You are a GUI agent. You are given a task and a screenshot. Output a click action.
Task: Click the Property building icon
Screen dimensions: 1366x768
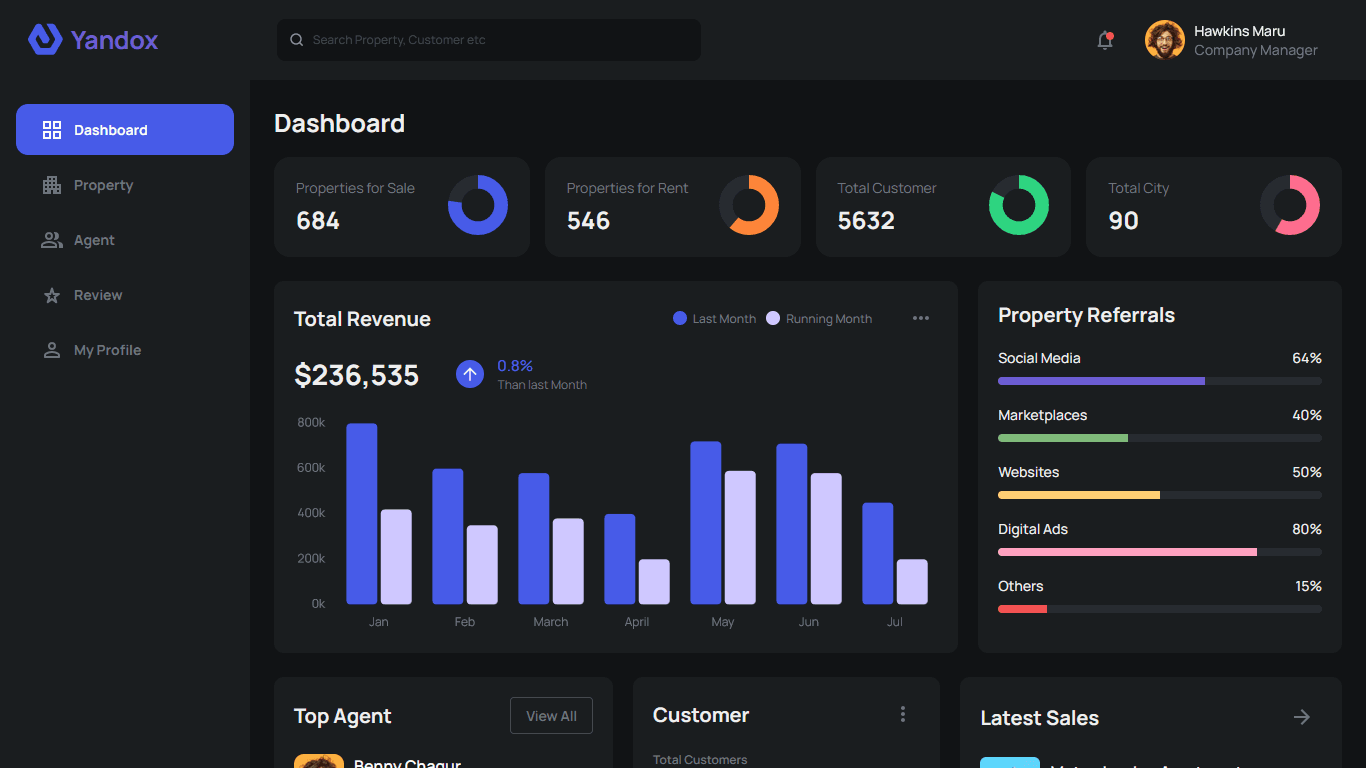point(52,184)
